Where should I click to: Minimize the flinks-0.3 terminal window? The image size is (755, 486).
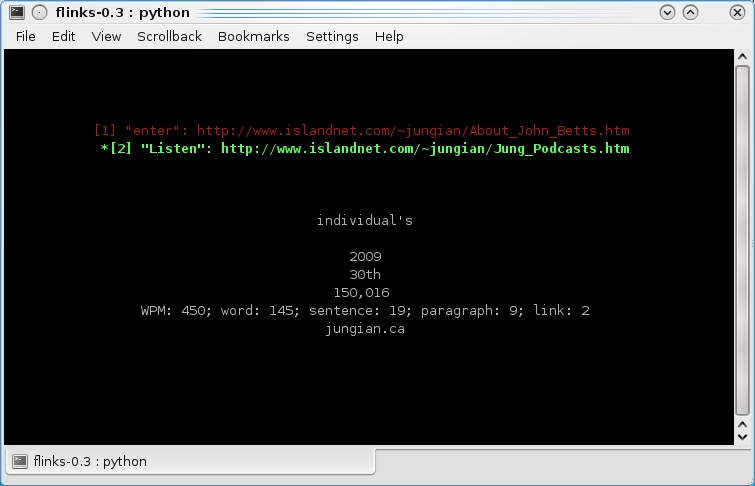[668, 12]
